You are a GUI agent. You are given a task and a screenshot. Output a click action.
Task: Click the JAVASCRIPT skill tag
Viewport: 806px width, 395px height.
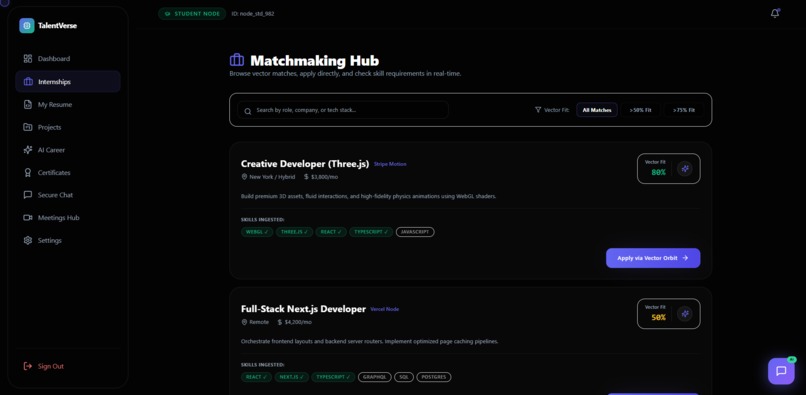tap(415, 232)
